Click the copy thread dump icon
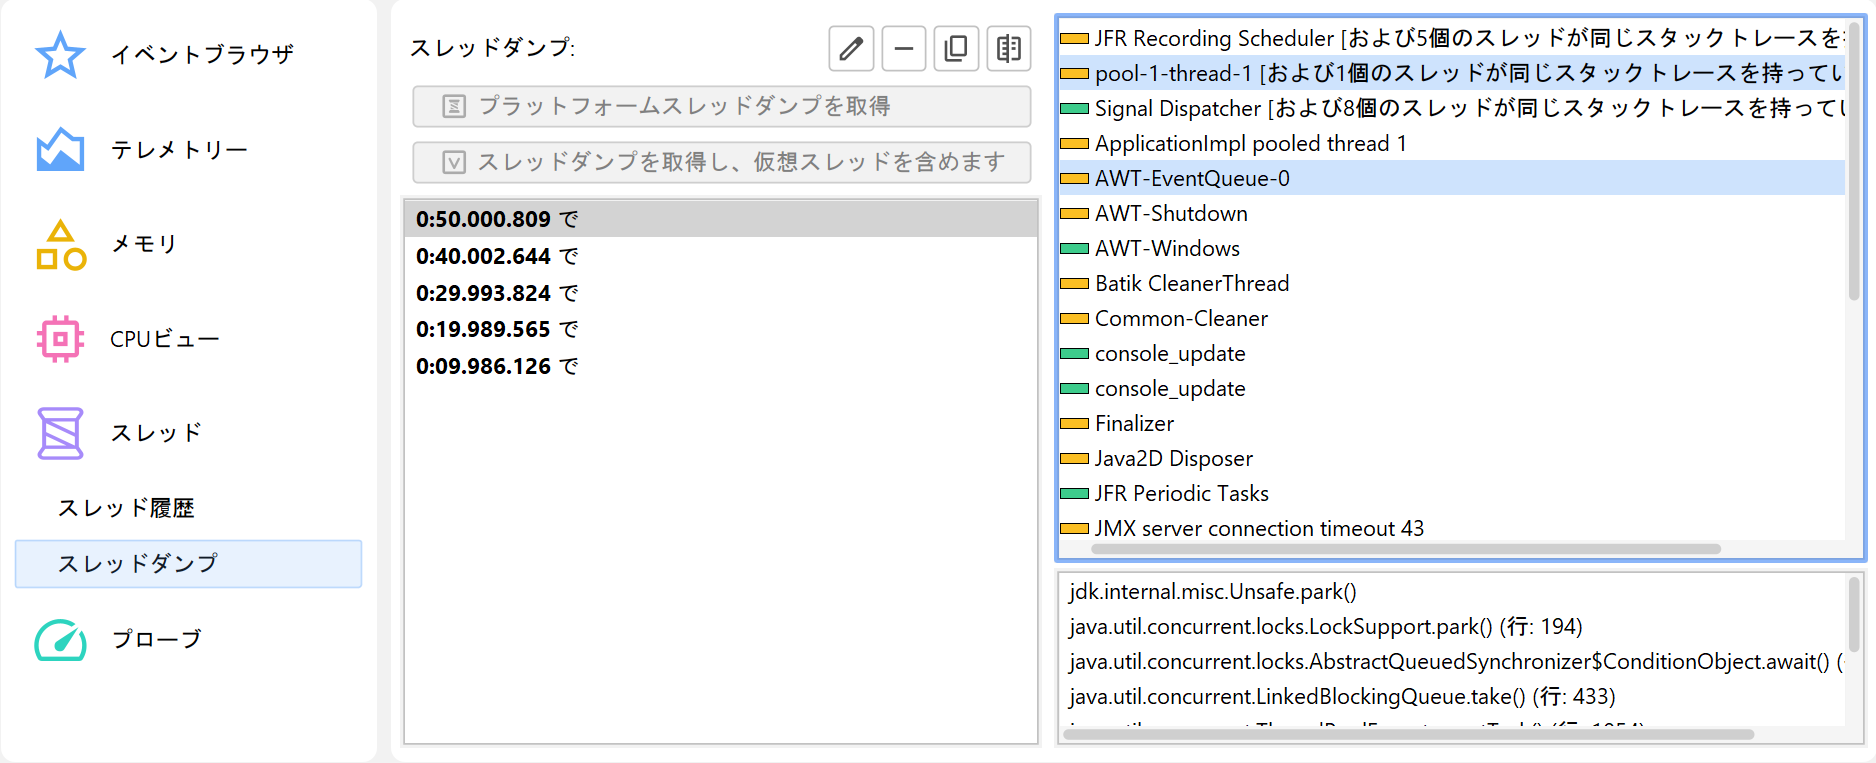The width and height of the screenshot is (1876, 763). [x=956, y=48]
